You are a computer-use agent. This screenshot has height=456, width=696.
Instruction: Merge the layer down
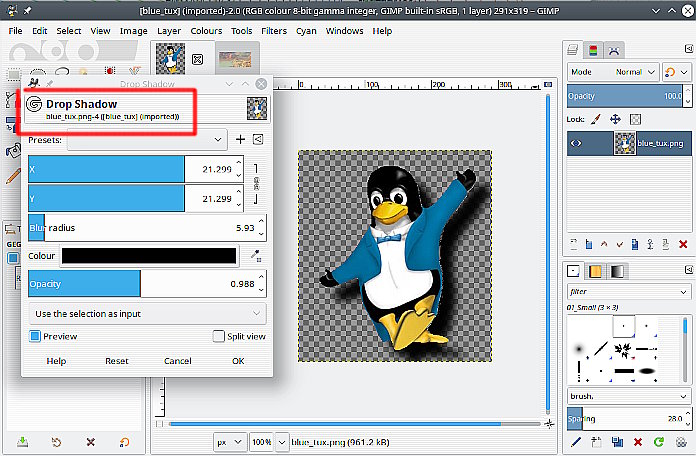tap(666, 244)
